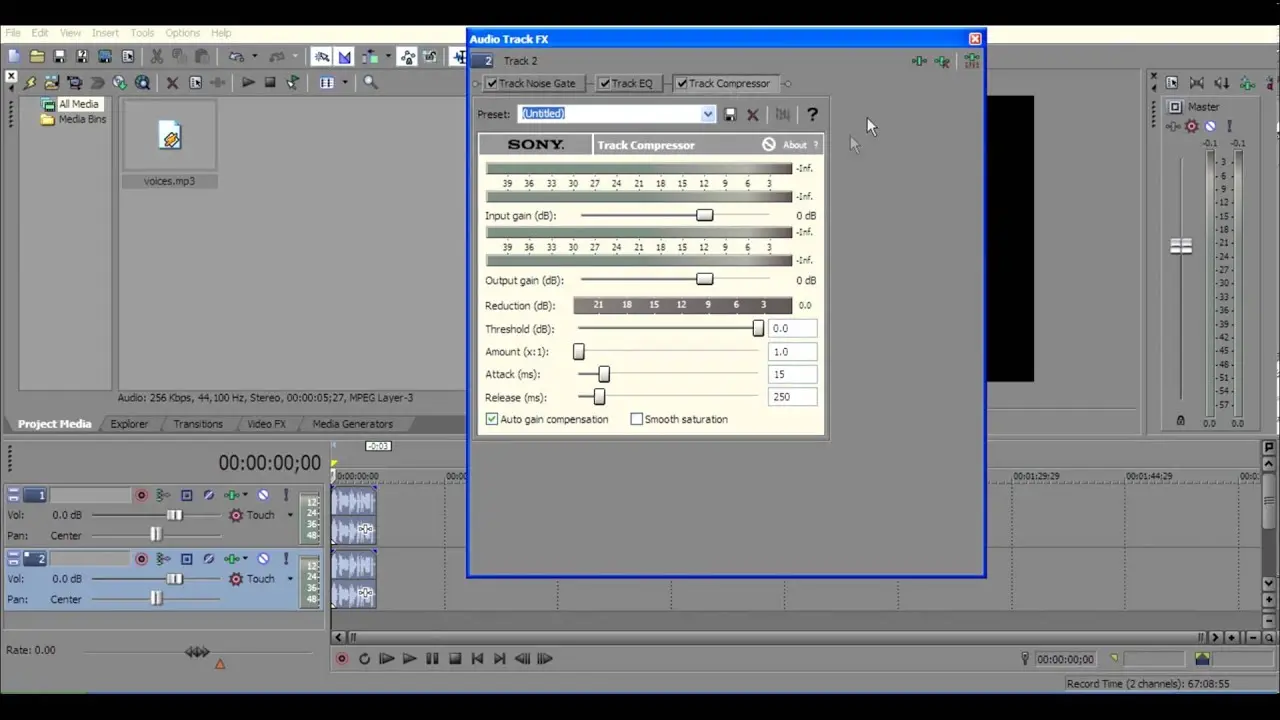Mute Track 1
Viewport: 1280px width, 720px height.
point(263,495)
